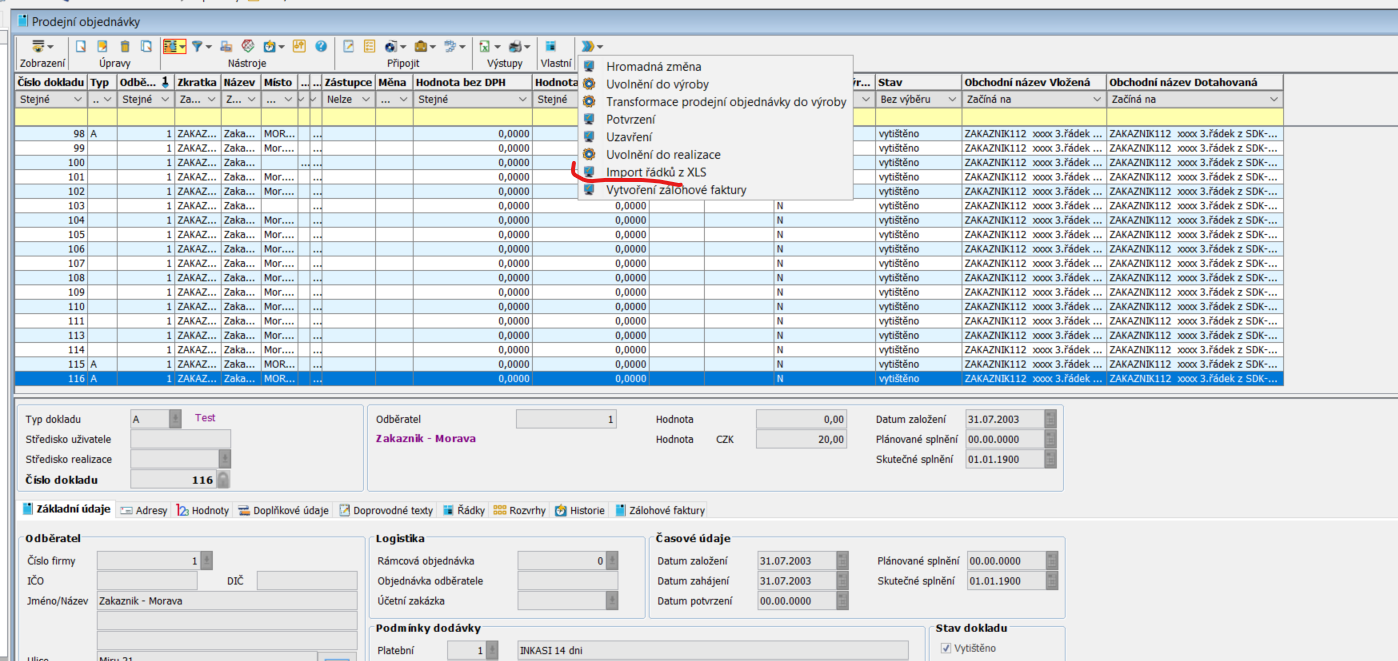Click the blue question mark help icon
The height and width of the screenshot is (661, 1398).
(x=321, y=46)
